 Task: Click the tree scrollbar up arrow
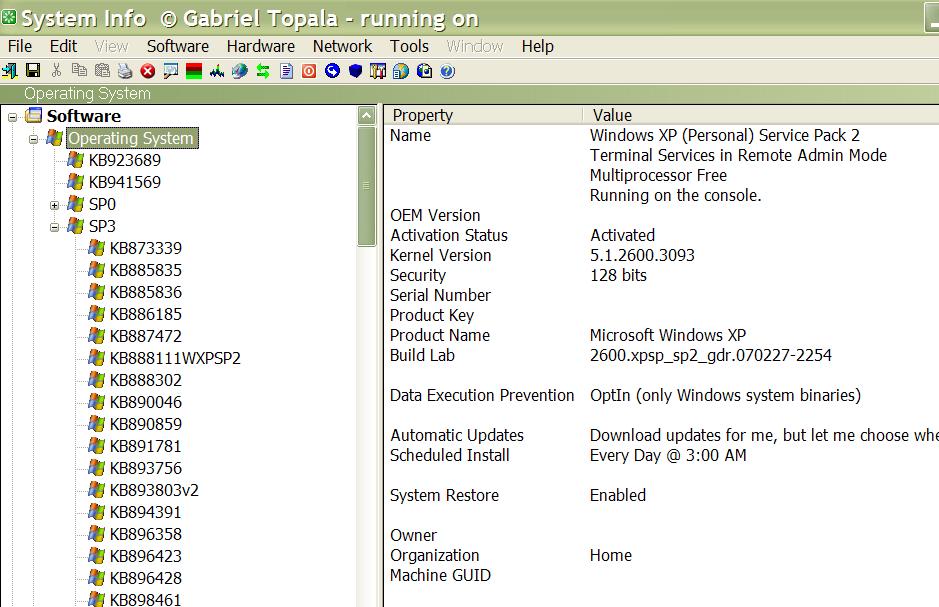pos(366,115)
